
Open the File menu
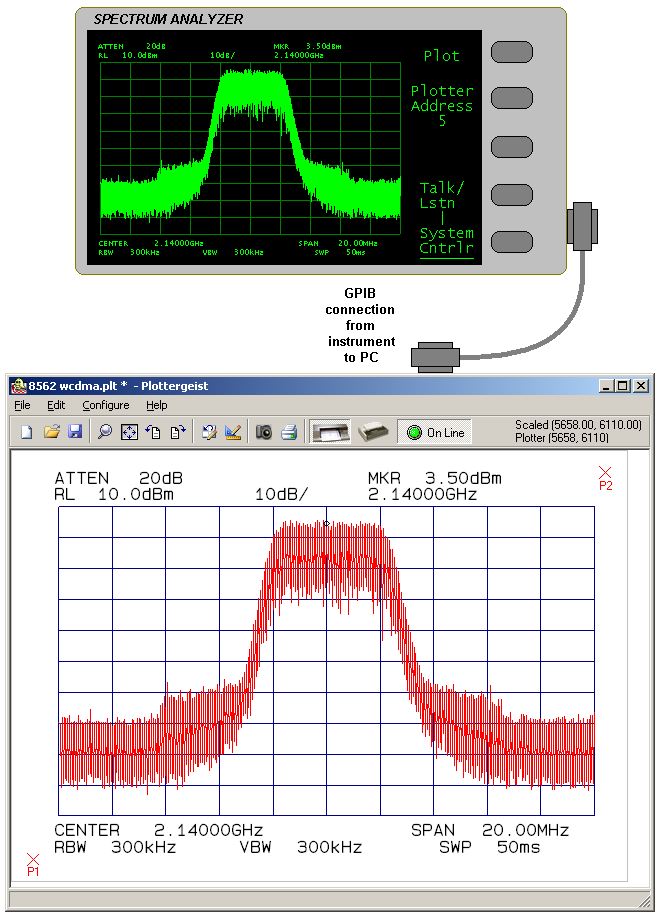[x=22, y=405]
